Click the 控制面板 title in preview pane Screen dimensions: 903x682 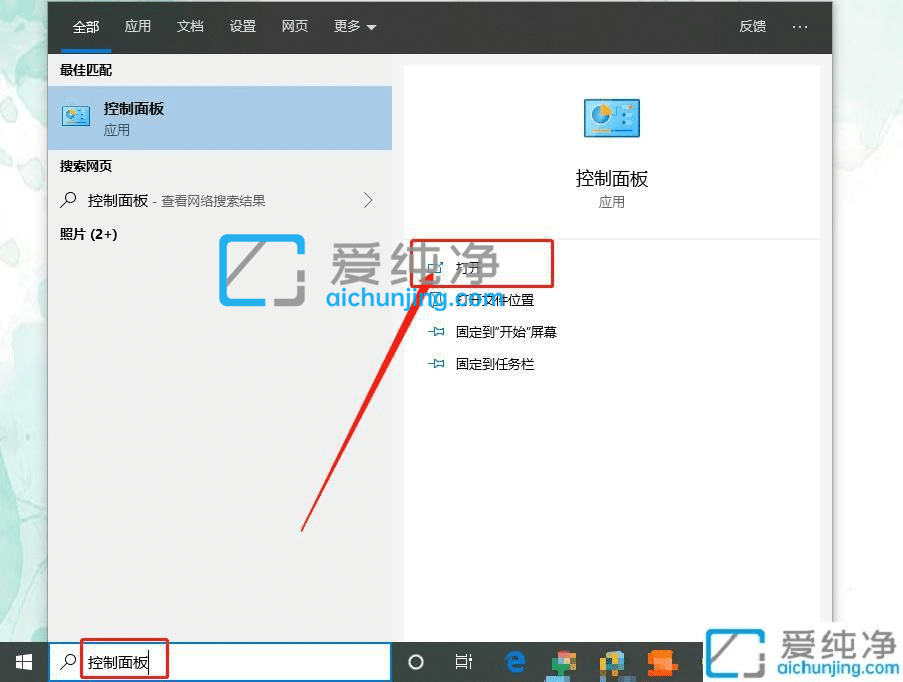click(612, 179)
